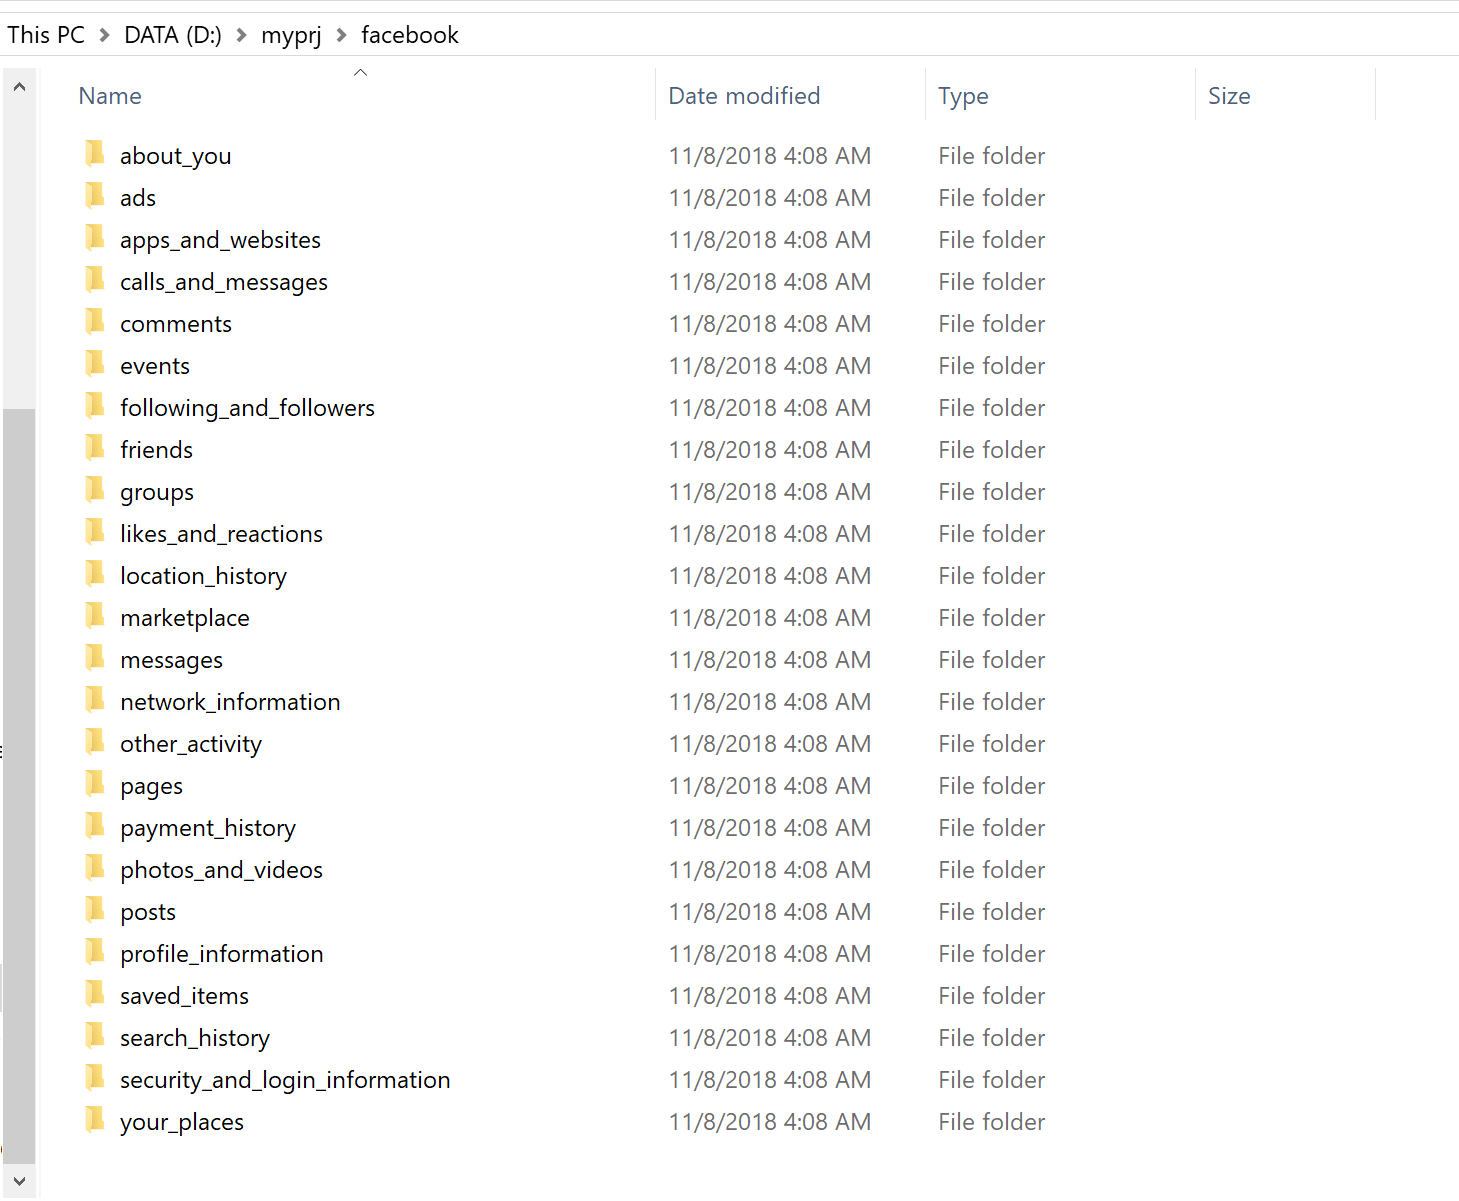Image resolution: width=1459 pixels, height=1201 pixels.
Task: Select the comments folder name
Action: tap(176, 324)
